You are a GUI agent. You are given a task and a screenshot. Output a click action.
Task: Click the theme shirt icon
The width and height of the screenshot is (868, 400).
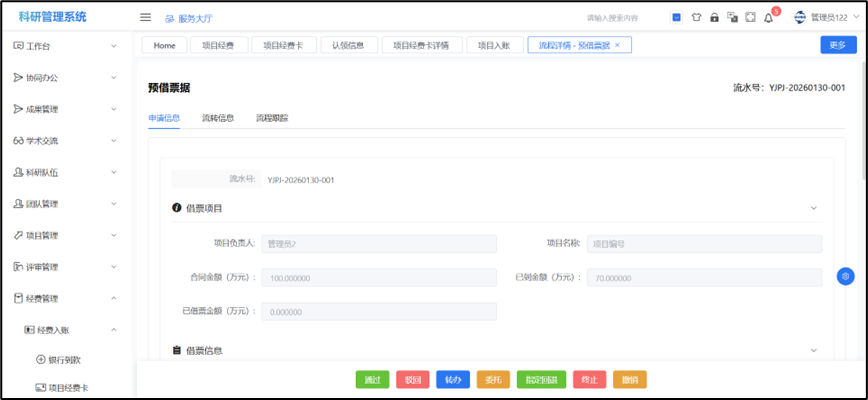[x=696, y=17]
